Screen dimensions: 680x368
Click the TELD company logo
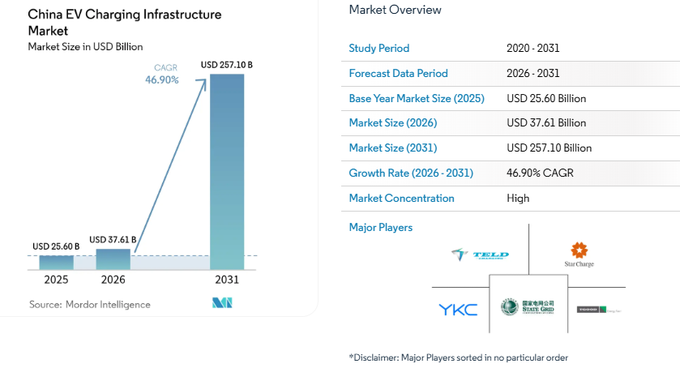tap(480, 254)
